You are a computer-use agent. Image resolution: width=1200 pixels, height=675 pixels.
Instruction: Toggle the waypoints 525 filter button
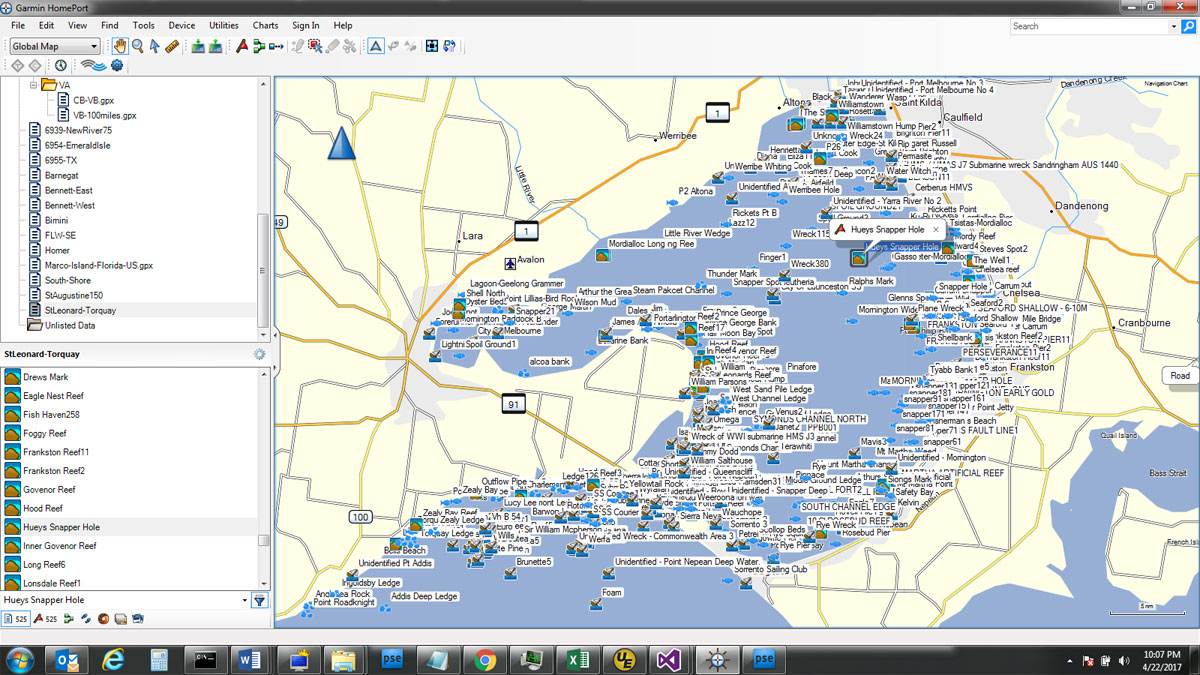[x=15, y=619]
